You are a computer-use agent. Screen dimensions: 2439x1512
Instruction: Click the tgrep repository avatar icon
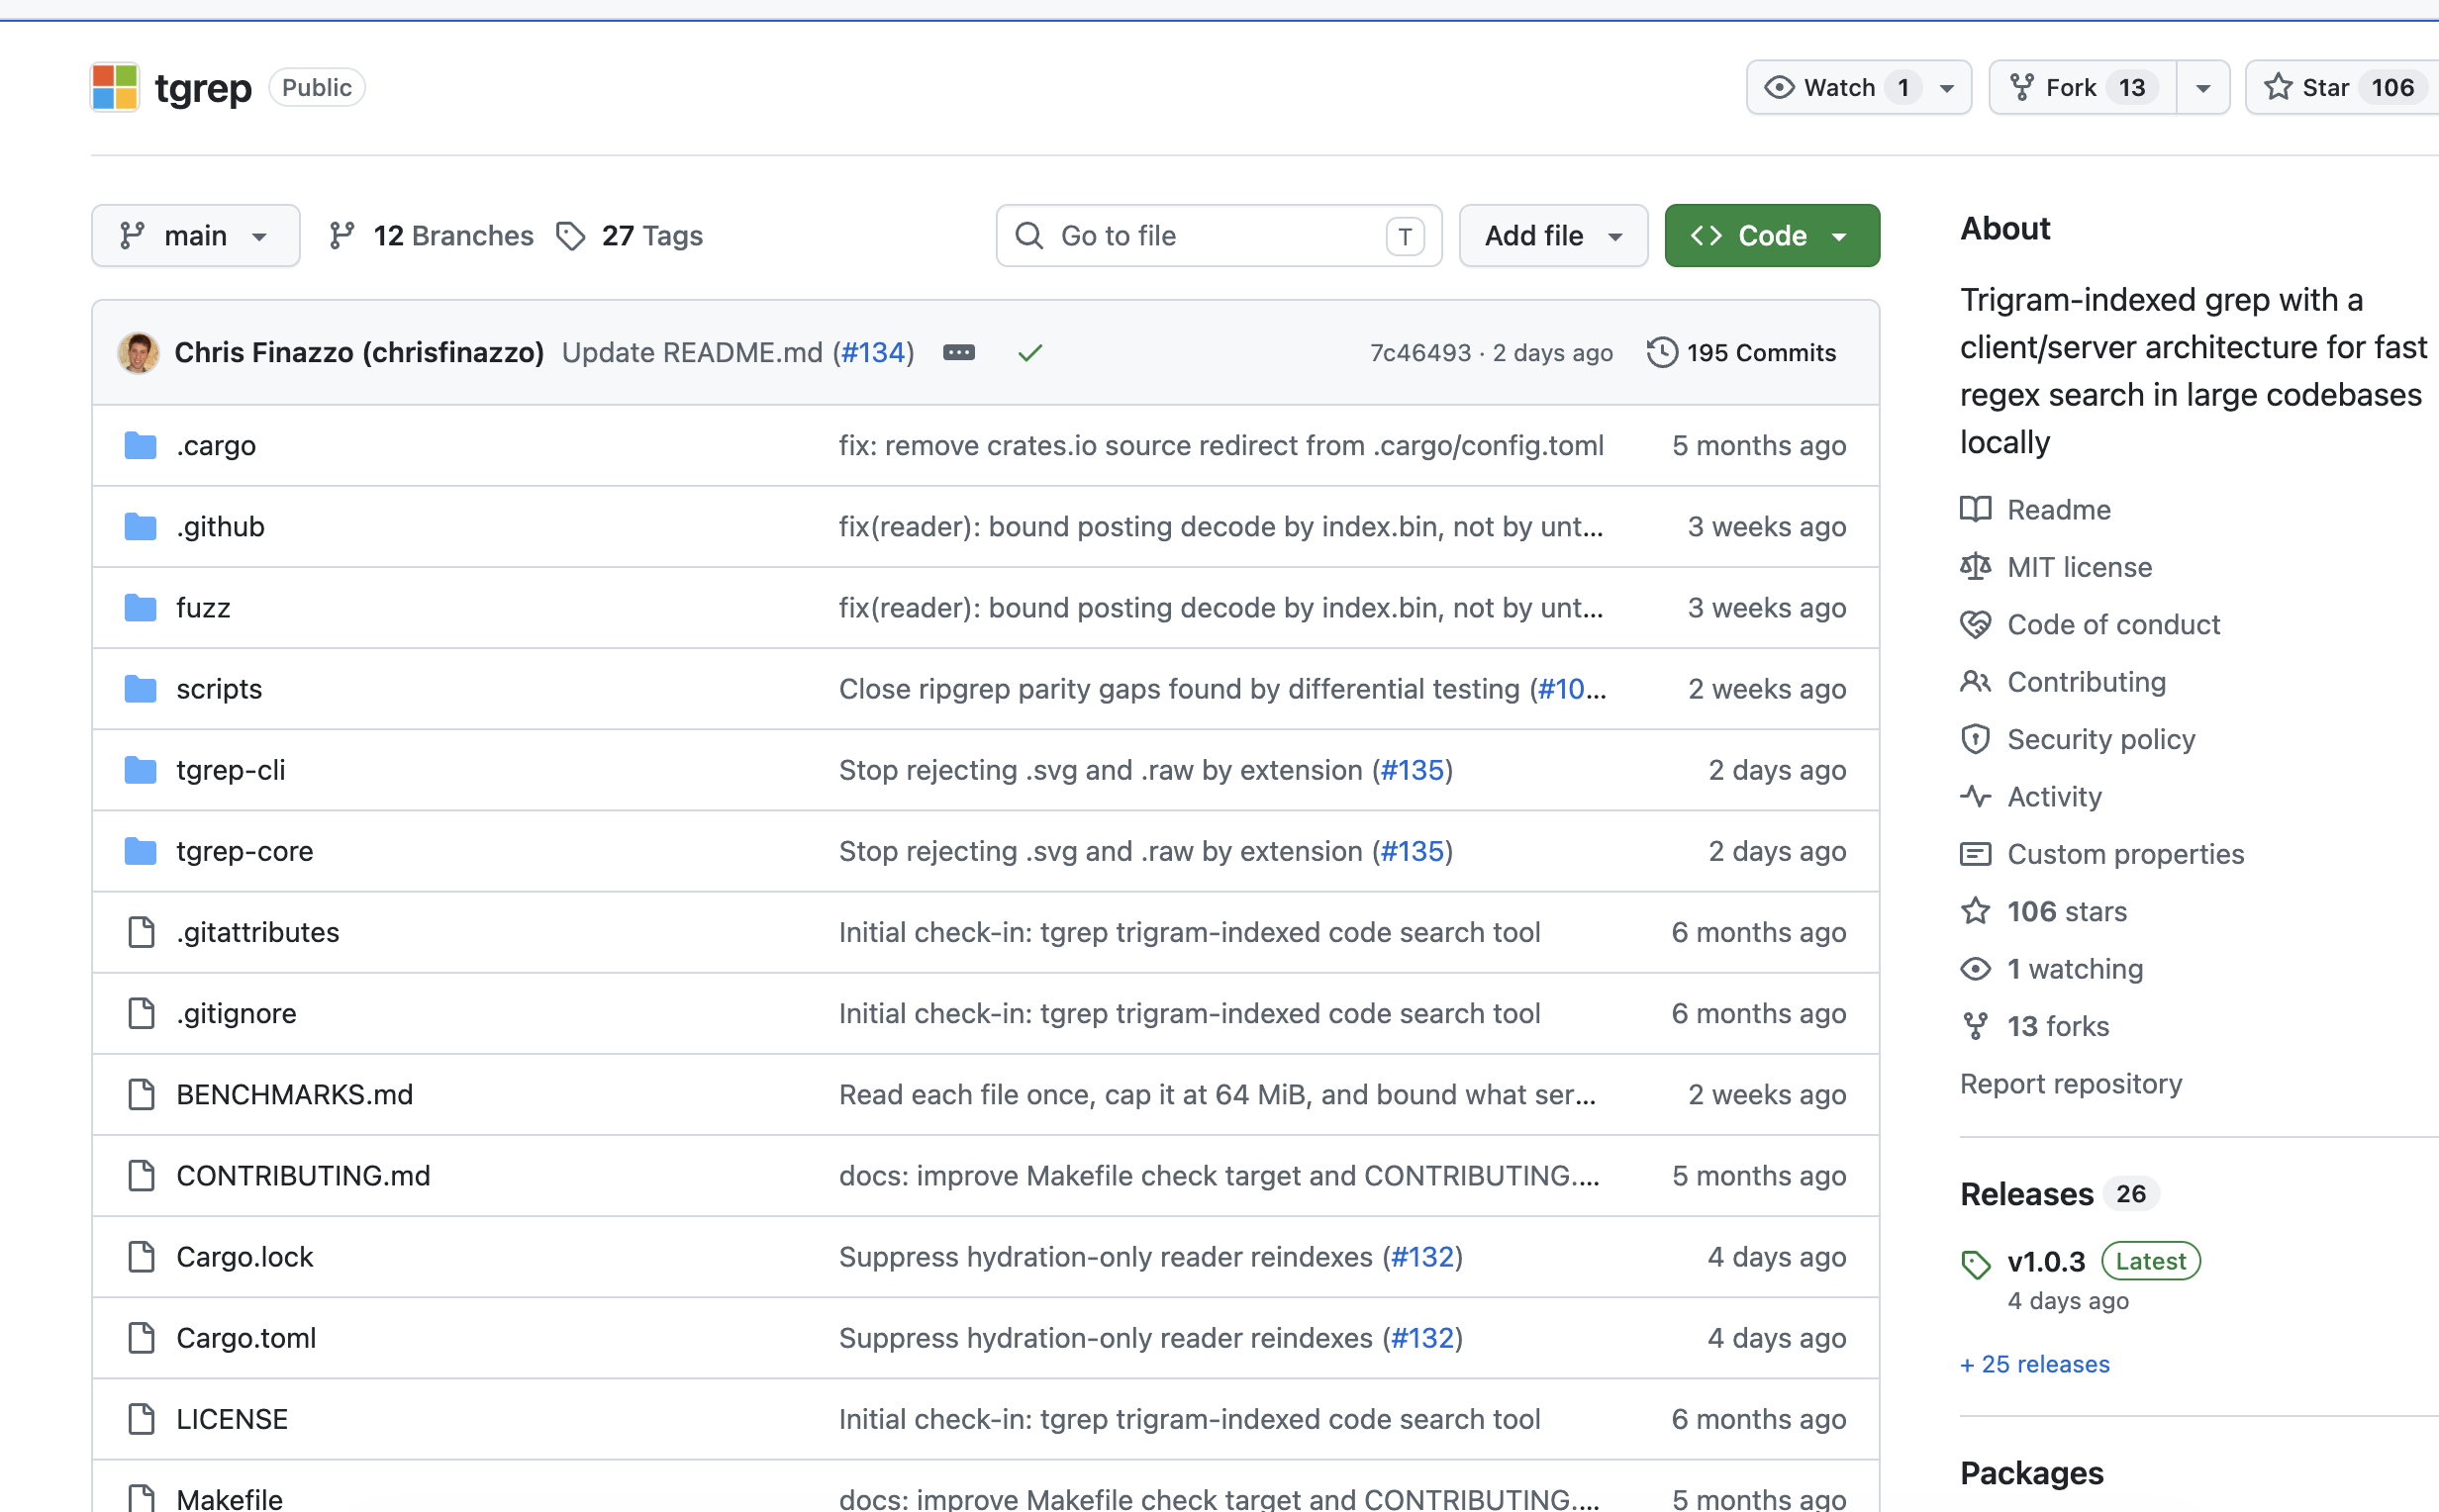point(114,87)
